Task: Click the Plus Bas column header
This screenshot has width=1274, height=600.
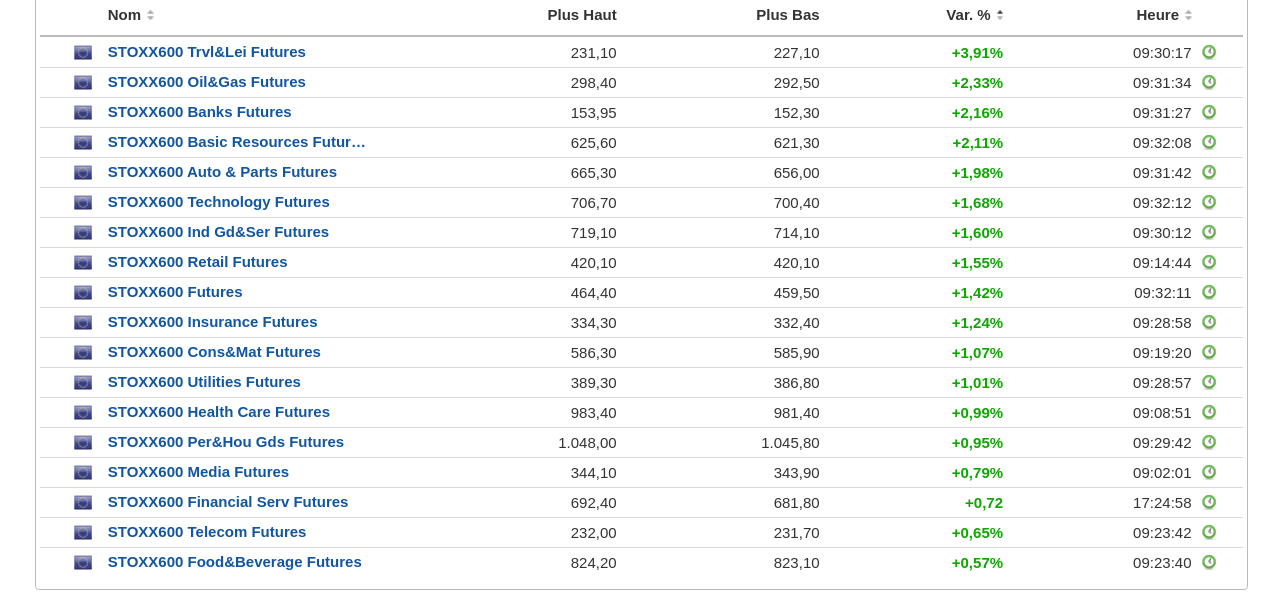Action: (x=788, y=15)
